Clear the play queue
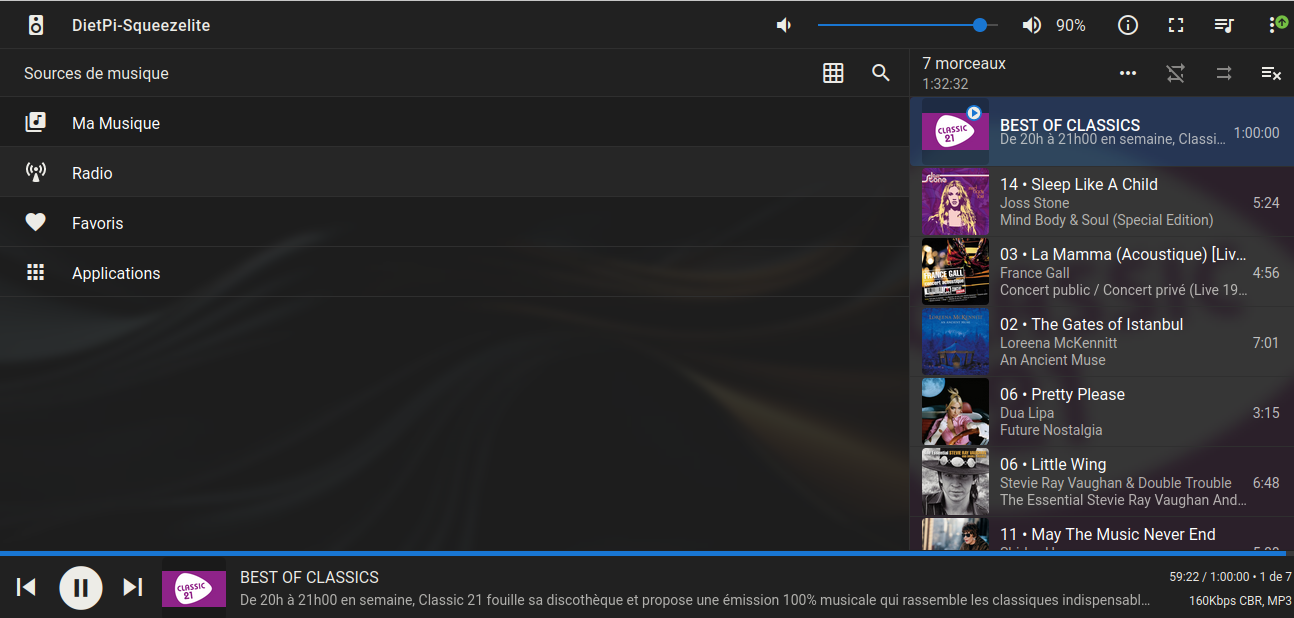 1271,73
